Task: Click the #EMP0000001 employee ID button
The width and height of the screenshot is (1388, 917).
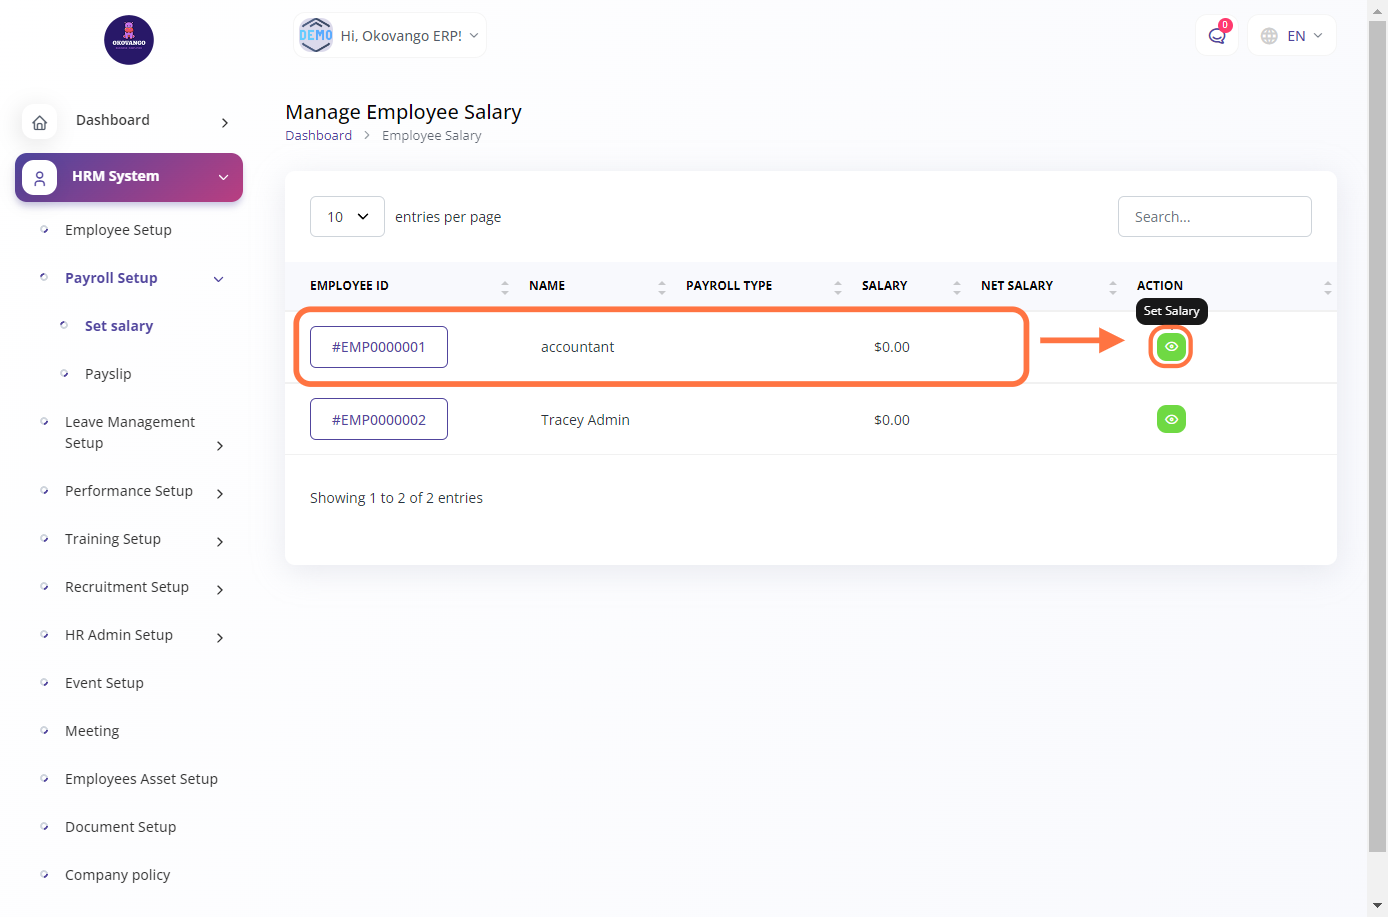Action: (x=379, y=347)
